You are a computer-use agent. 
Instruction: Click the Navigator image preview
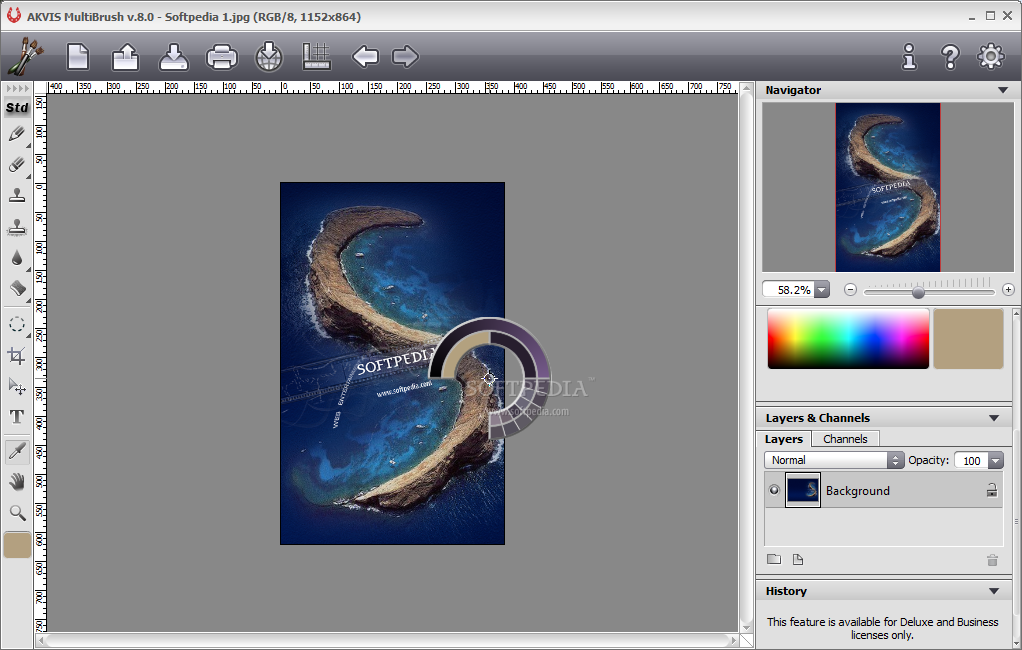pos(888,187)
